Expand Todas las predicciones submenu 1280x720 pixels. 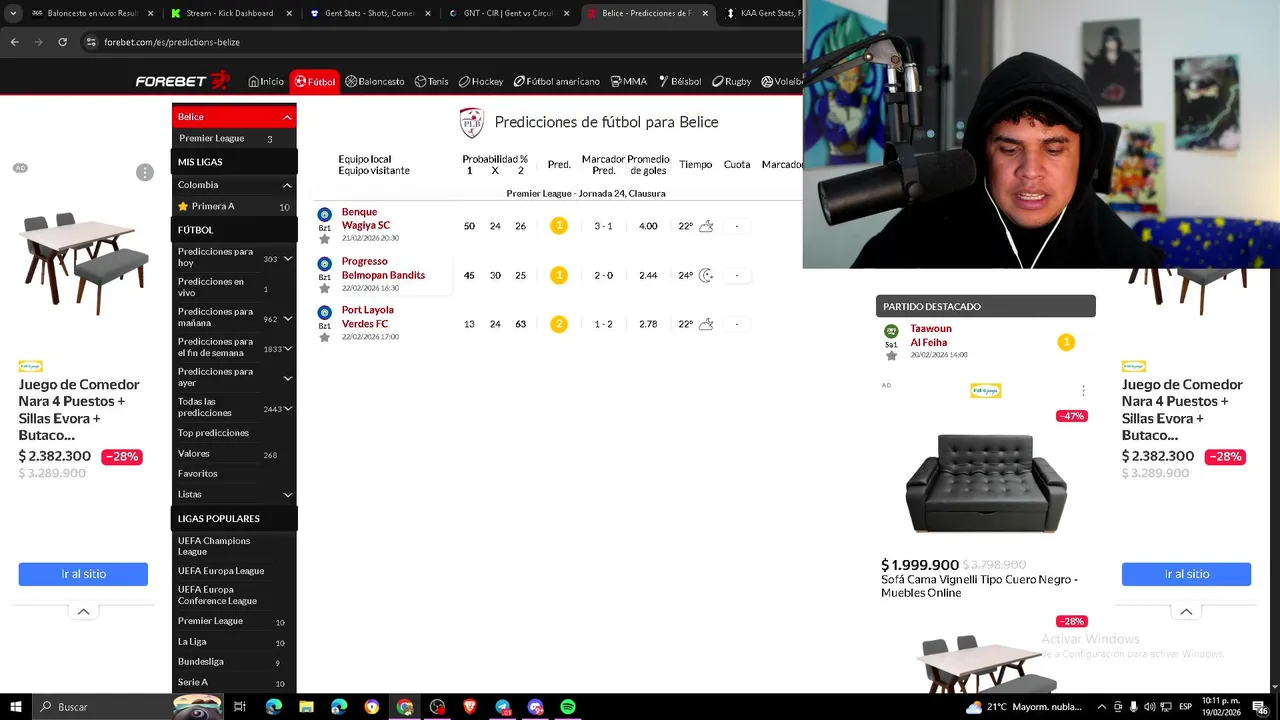288,409
